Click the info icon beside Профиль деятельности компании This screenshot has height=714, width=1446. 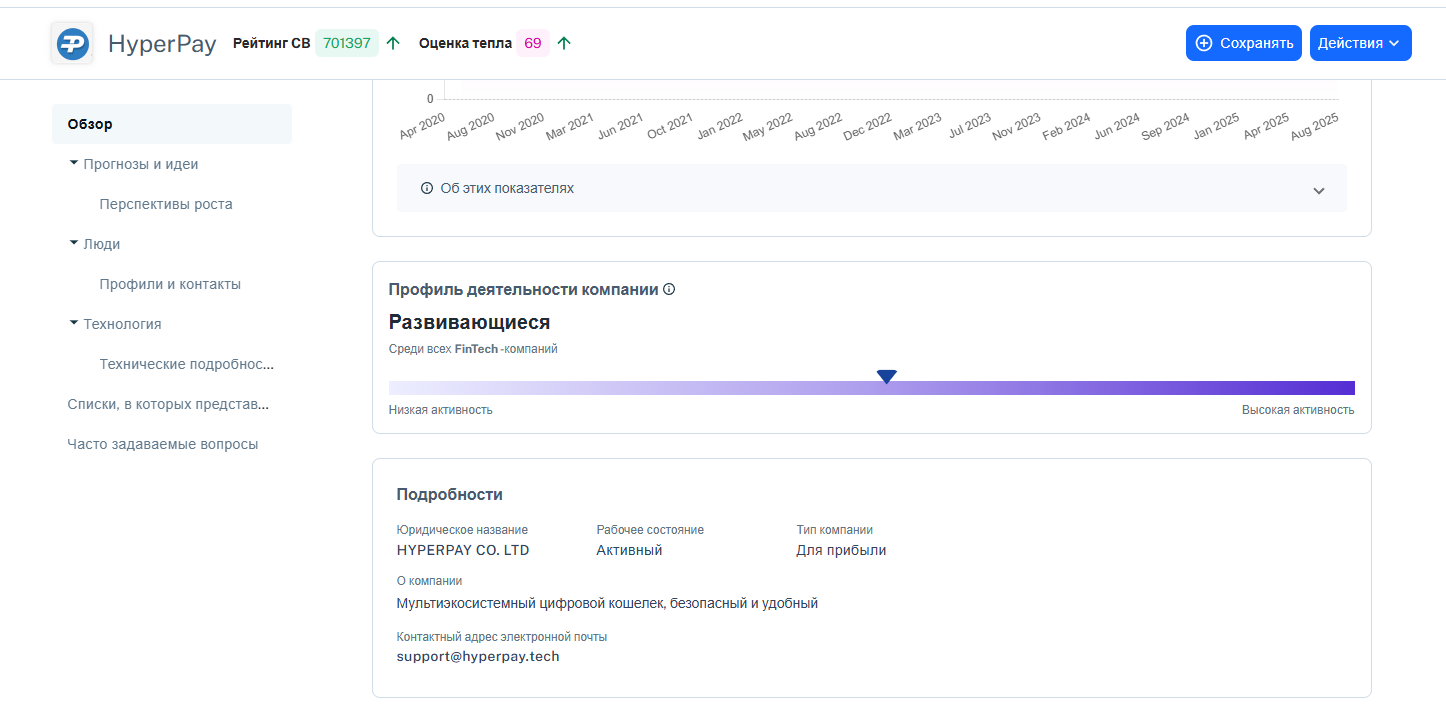pos(669,289)
